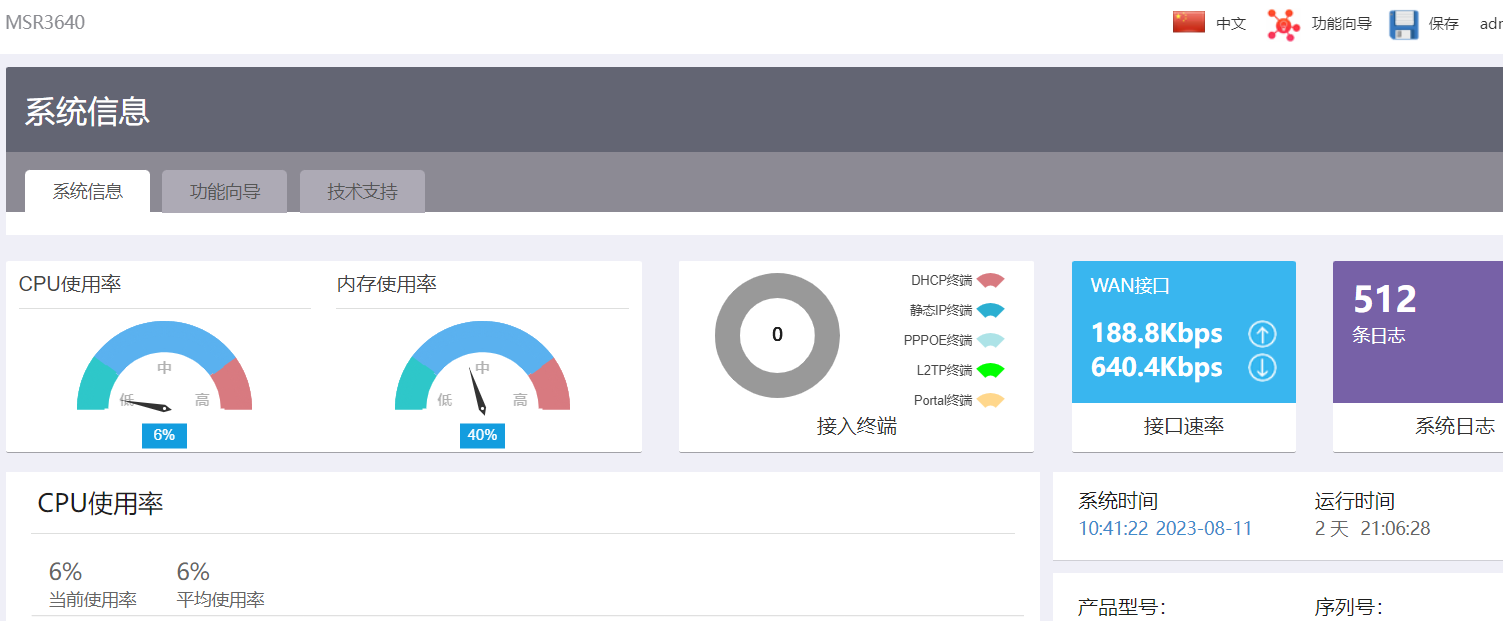The height and width of the screenshot is (621, 1503).
Task: Click the China flag language icon
Action: 1189,22
